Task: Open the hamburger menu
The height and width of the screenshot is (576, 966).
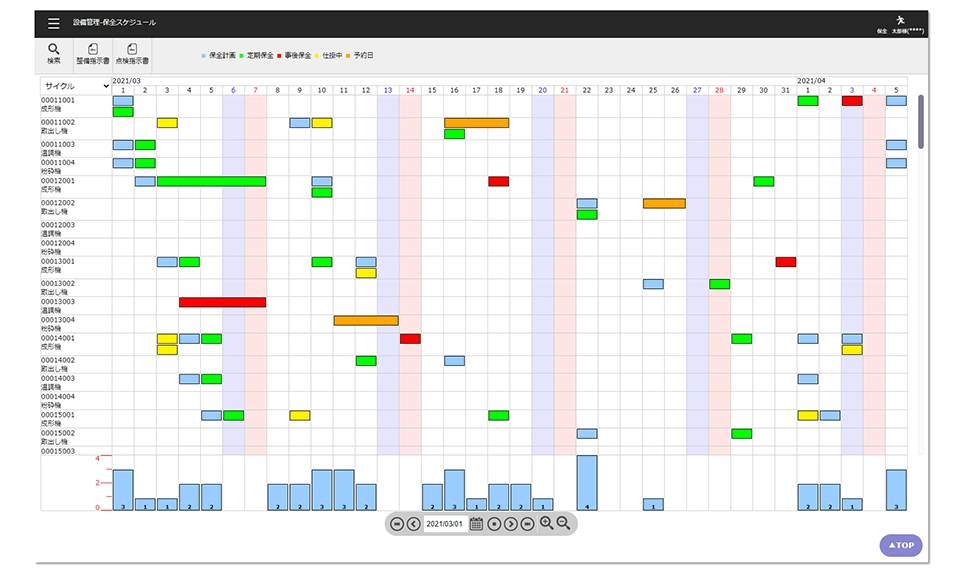Action: (54, 23)
